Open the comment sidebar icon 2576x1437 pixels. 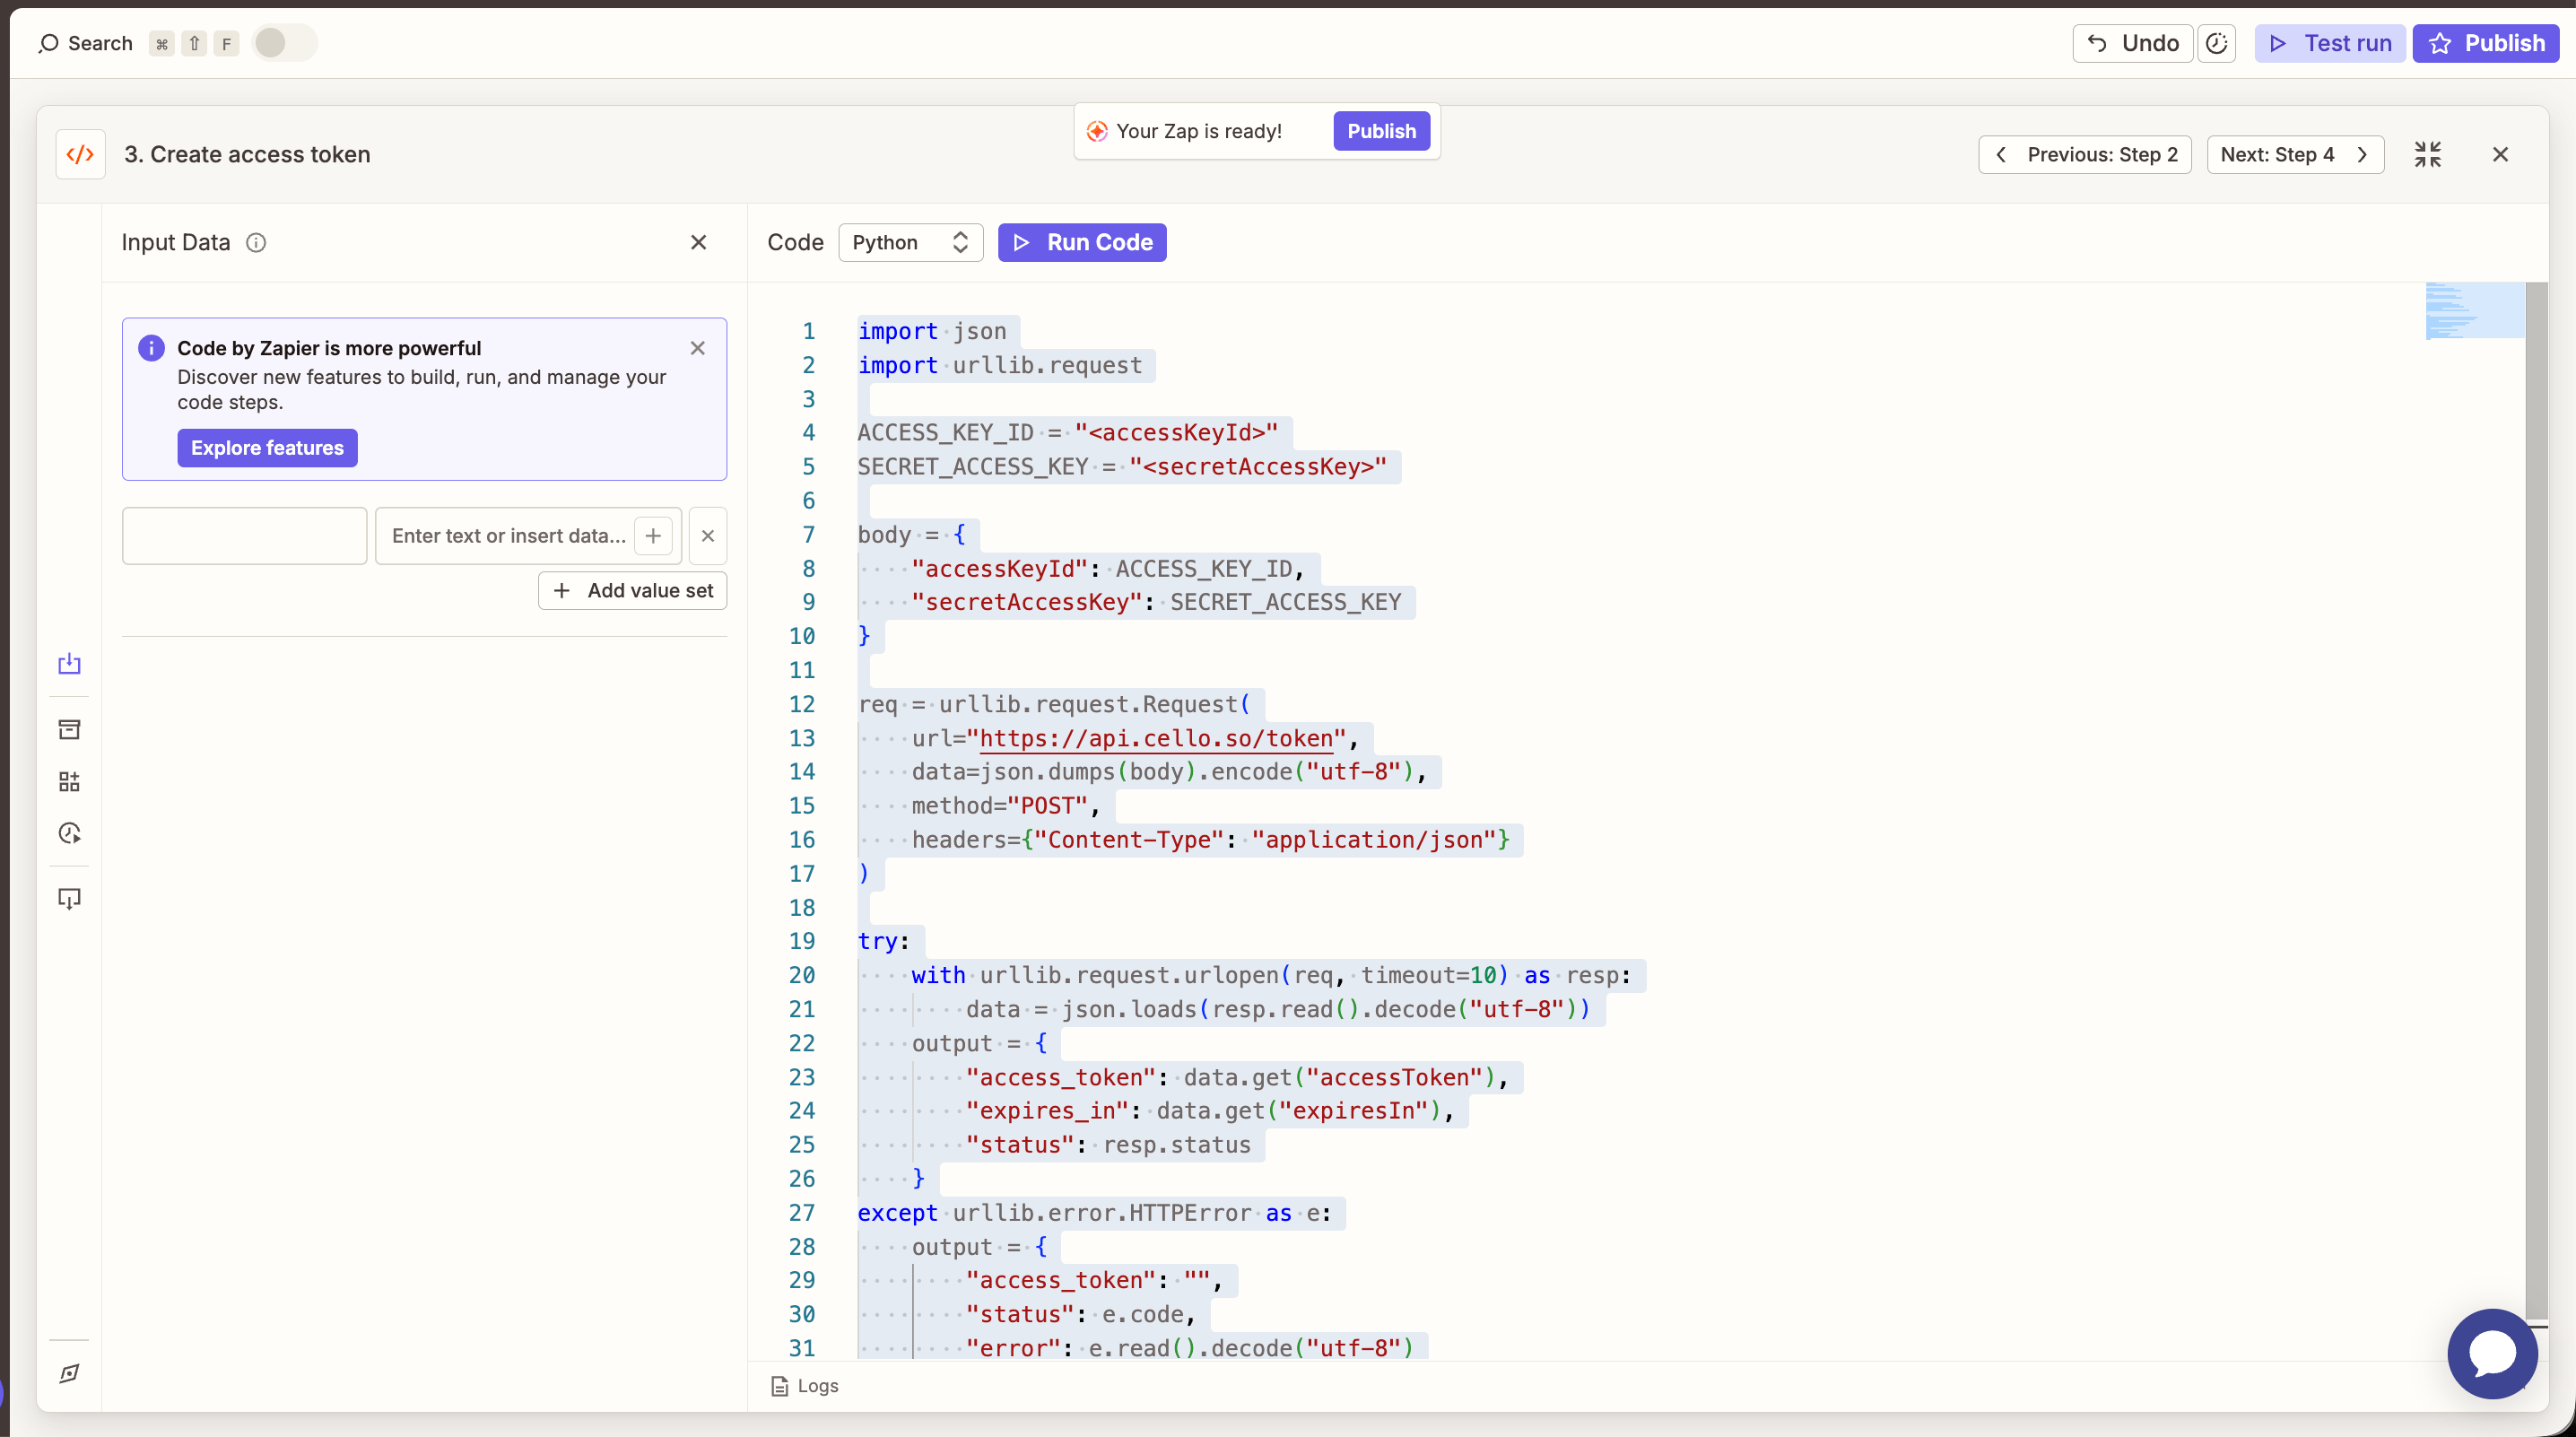(69, 899)
